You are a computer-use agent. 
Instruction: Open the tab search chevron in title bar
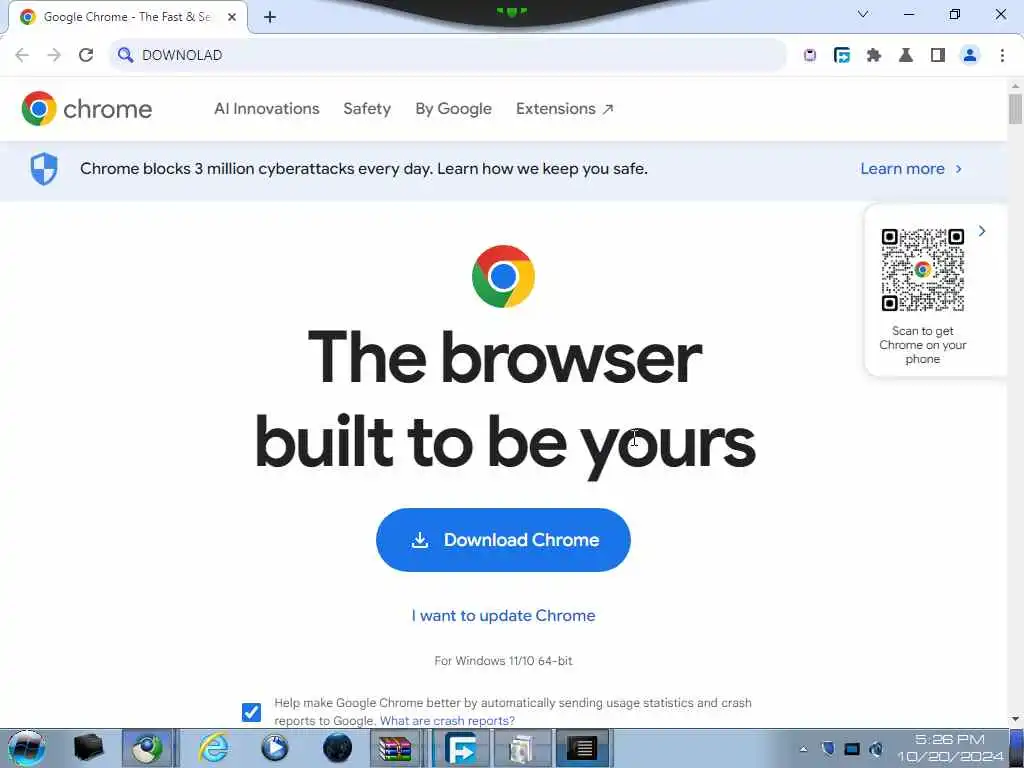click(863, 14)
